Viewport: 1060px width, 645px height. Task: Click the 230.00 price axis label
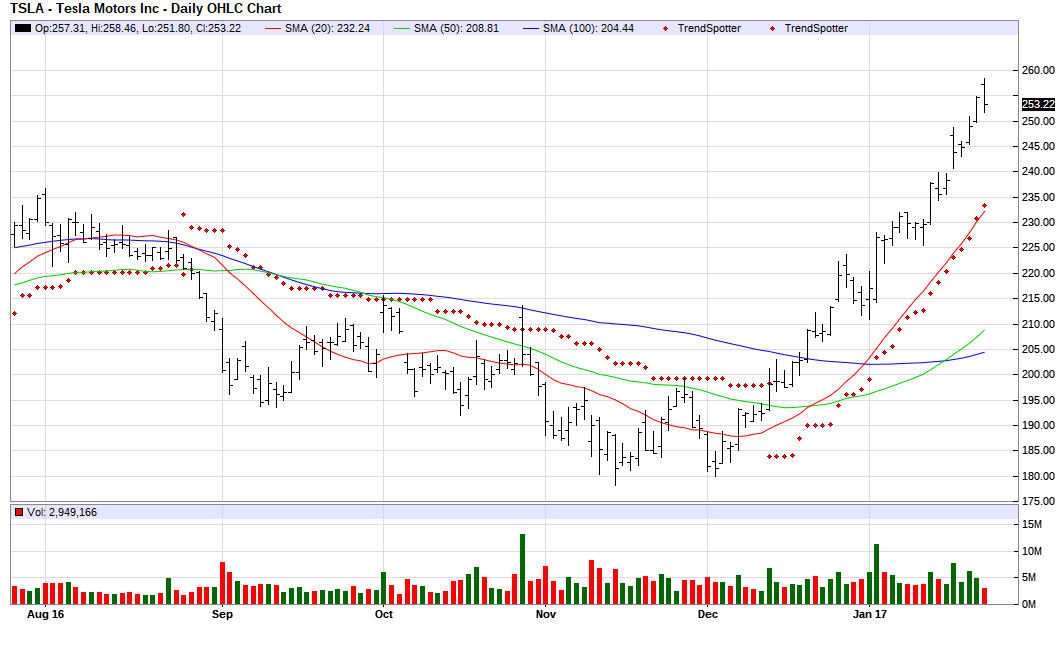click(1038, 222)
